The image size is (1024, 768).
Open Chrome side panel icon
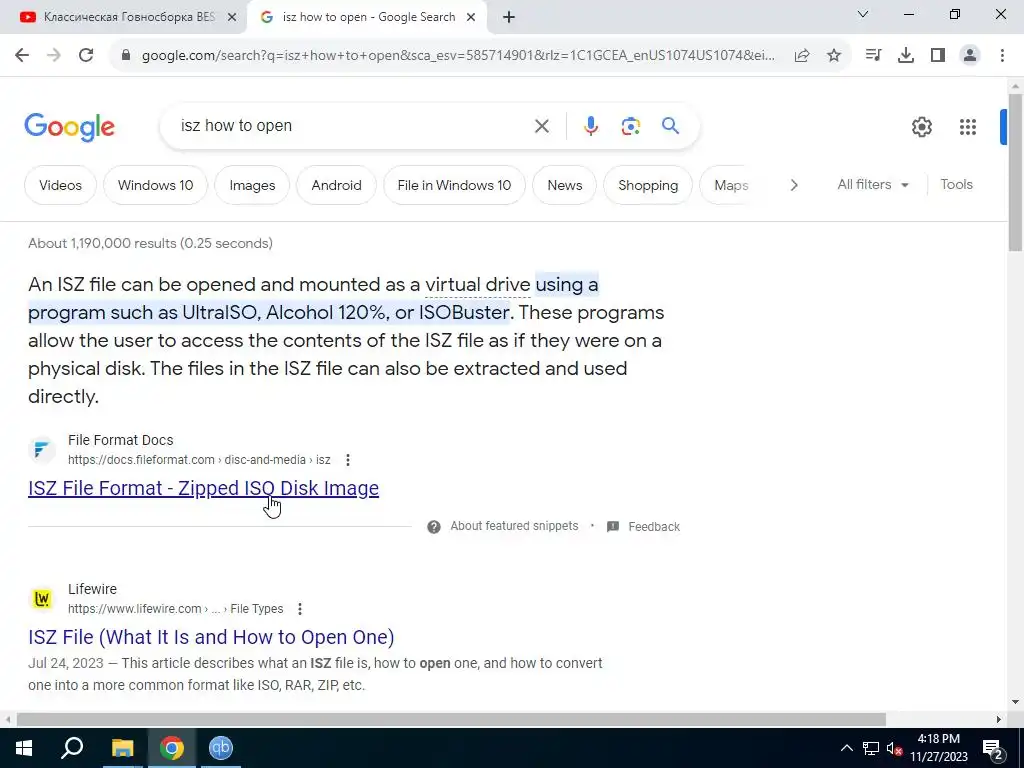pyautogui.click(x=938, y=56)
